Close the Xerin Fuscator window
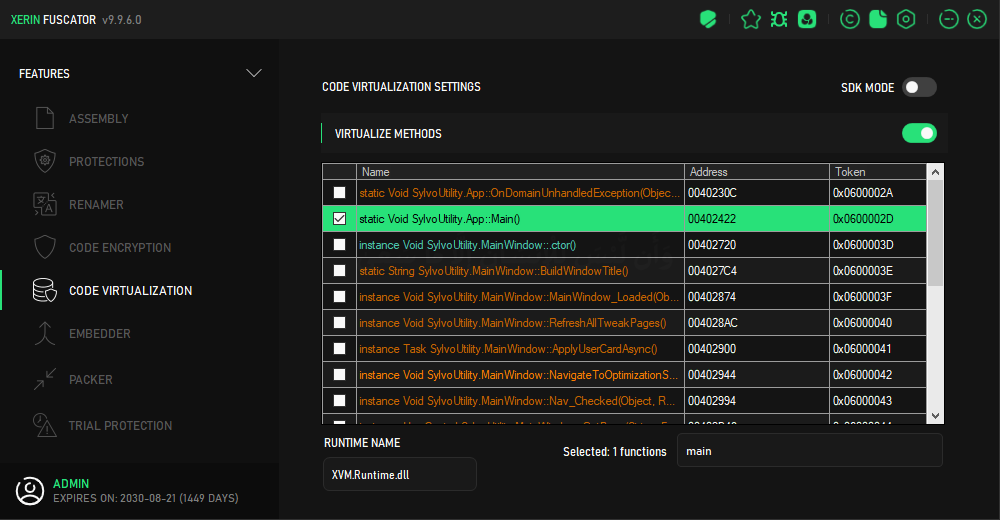1000x520 pixels. (x=977, y=20)
